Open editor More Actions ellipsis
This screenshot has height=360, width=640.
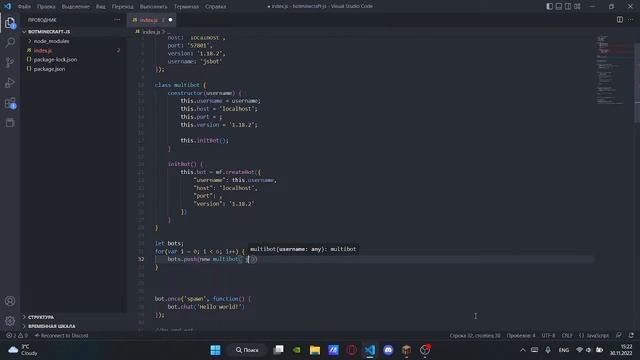click(x=631, y=20)
